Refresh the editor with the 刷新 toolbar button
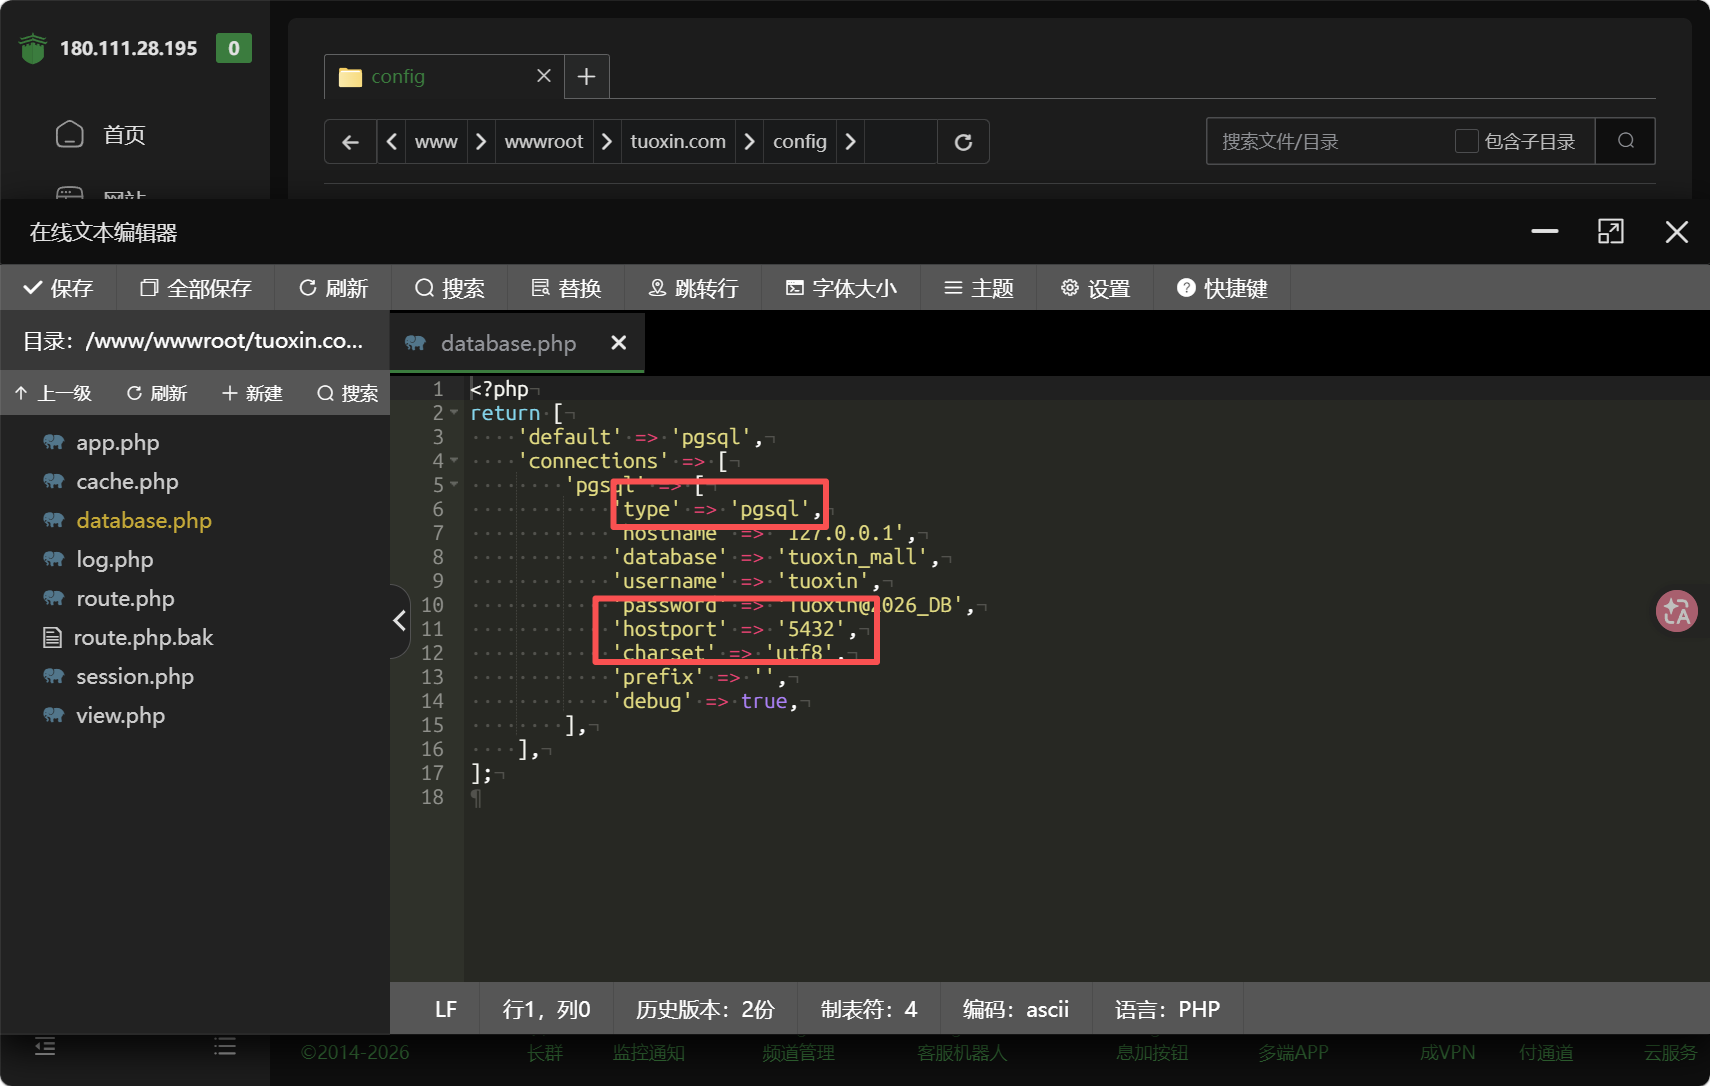 pyautogui.click(x=333, y=288)
